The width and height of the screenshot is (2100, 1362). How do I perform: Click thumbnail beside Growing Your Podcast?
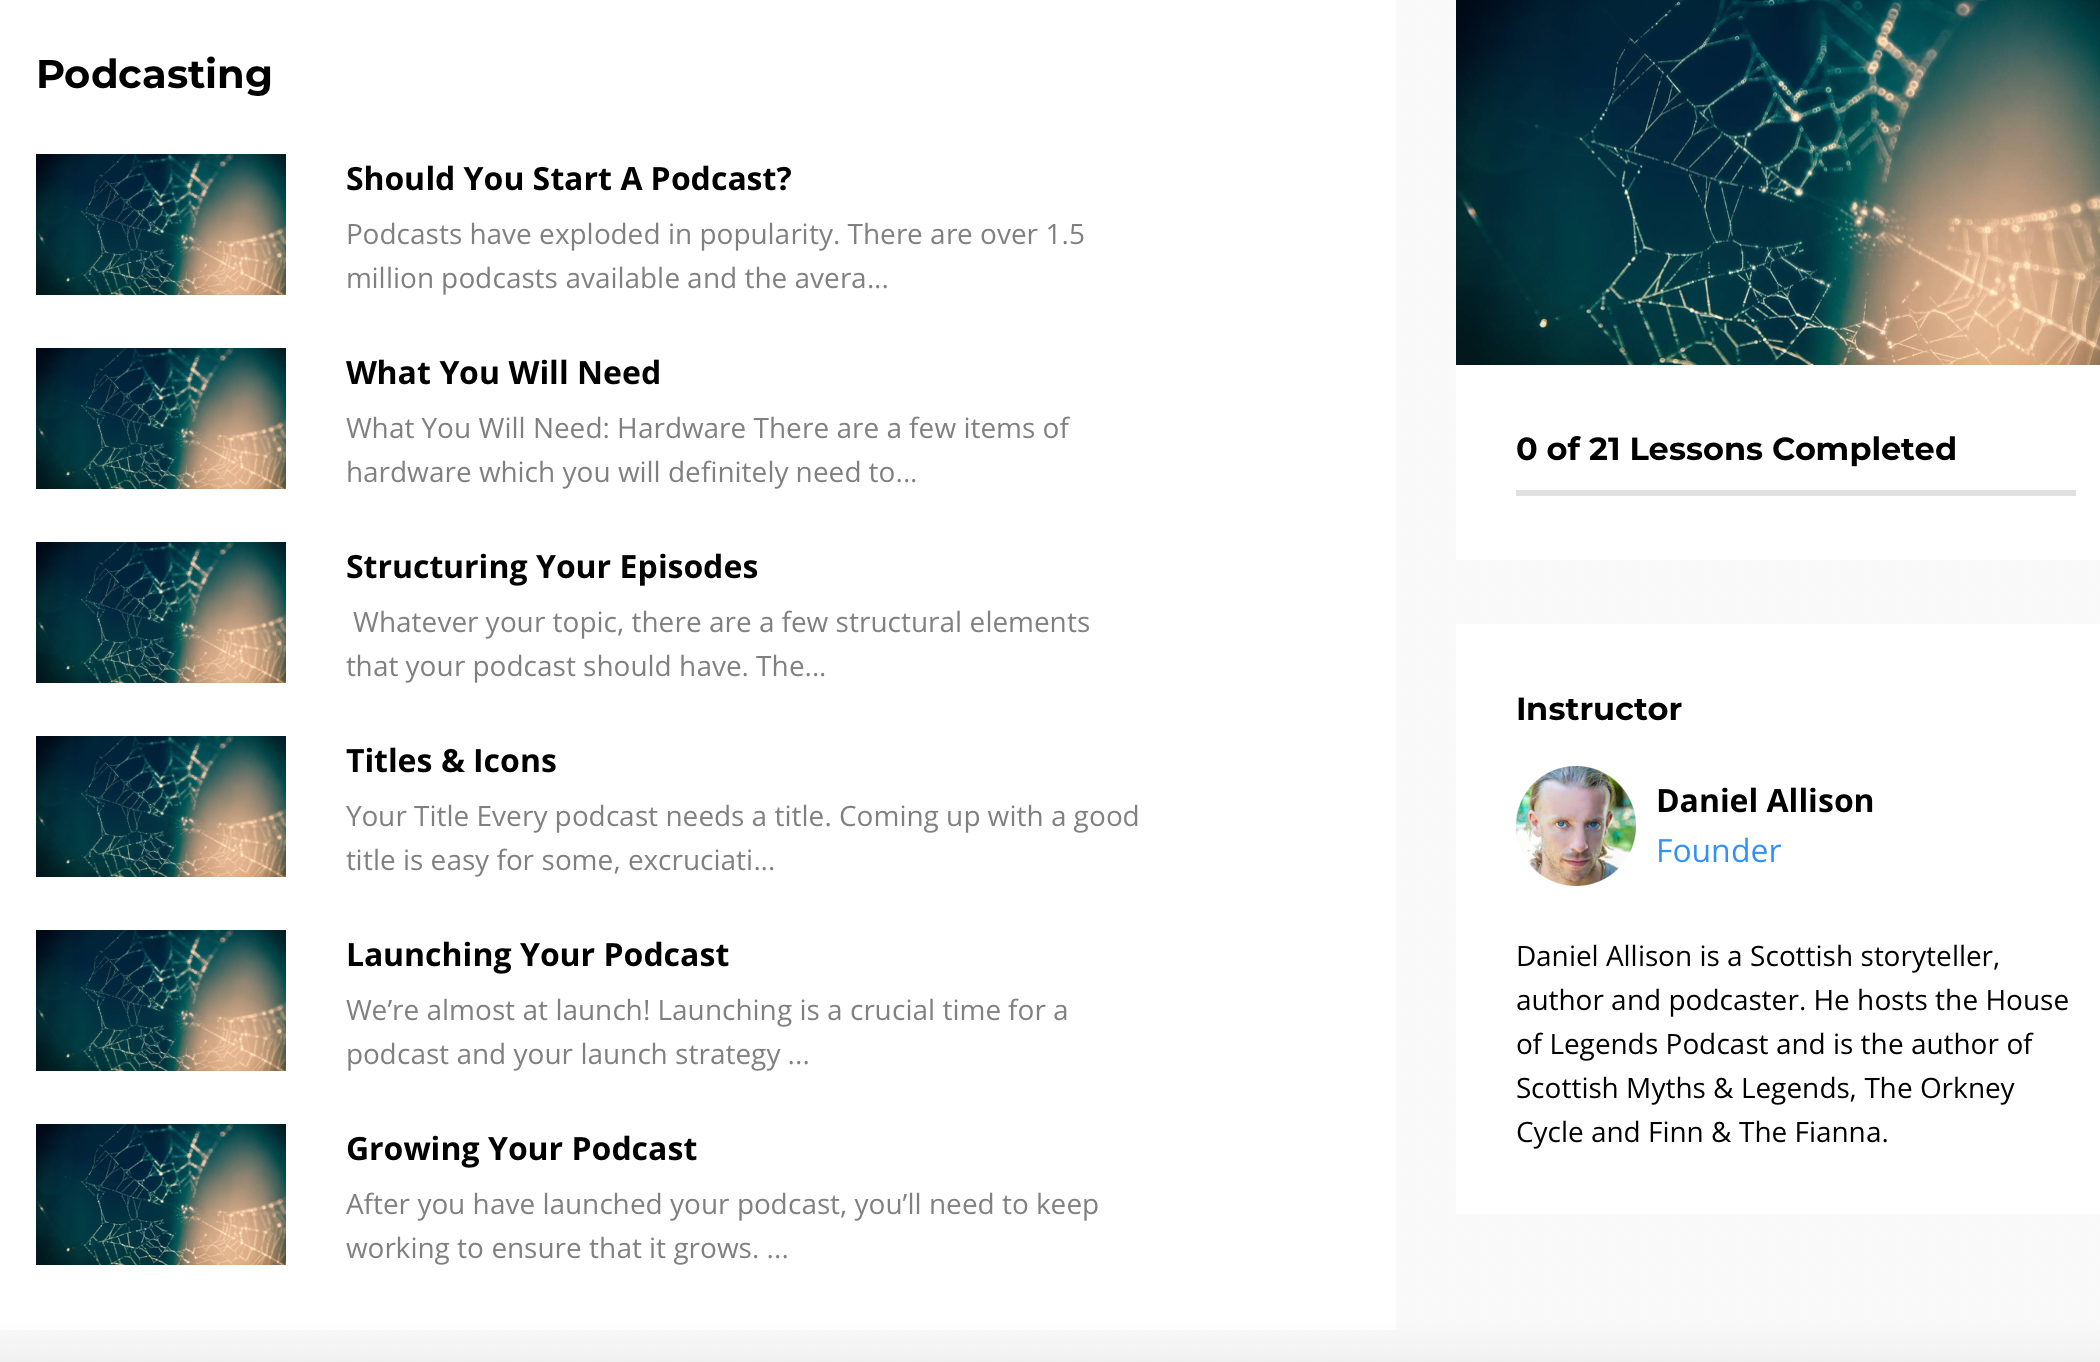point(161,1194)
